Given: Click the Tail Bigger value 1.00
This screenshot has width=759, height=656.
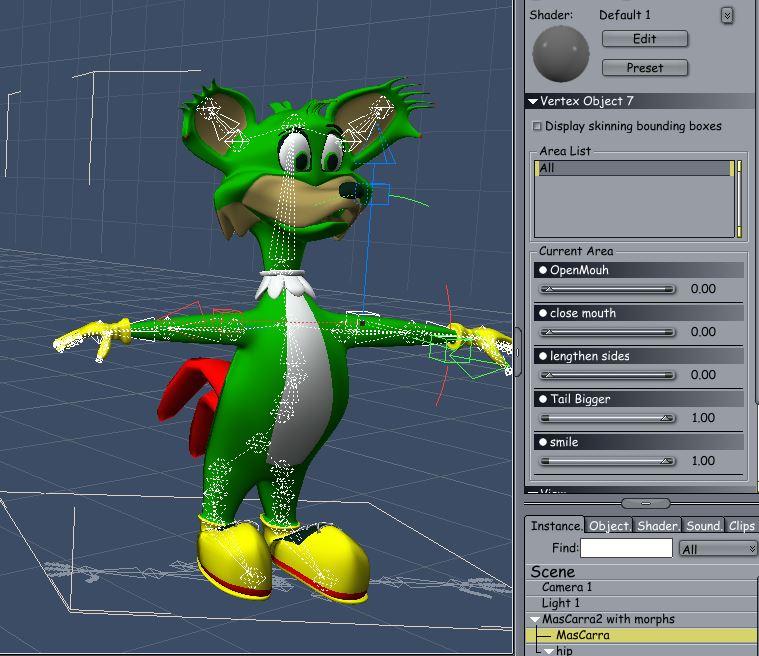Looking at the screenshot, I should tap(703, 418).
